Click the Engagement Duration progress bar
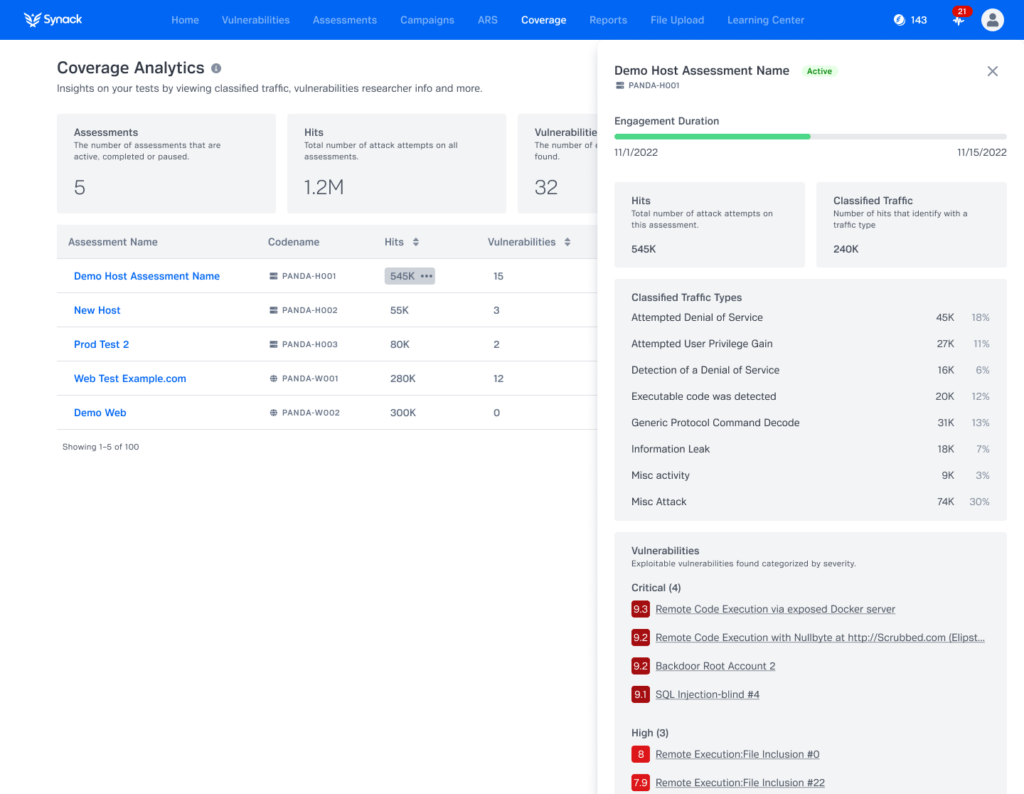 pos(810,136)
